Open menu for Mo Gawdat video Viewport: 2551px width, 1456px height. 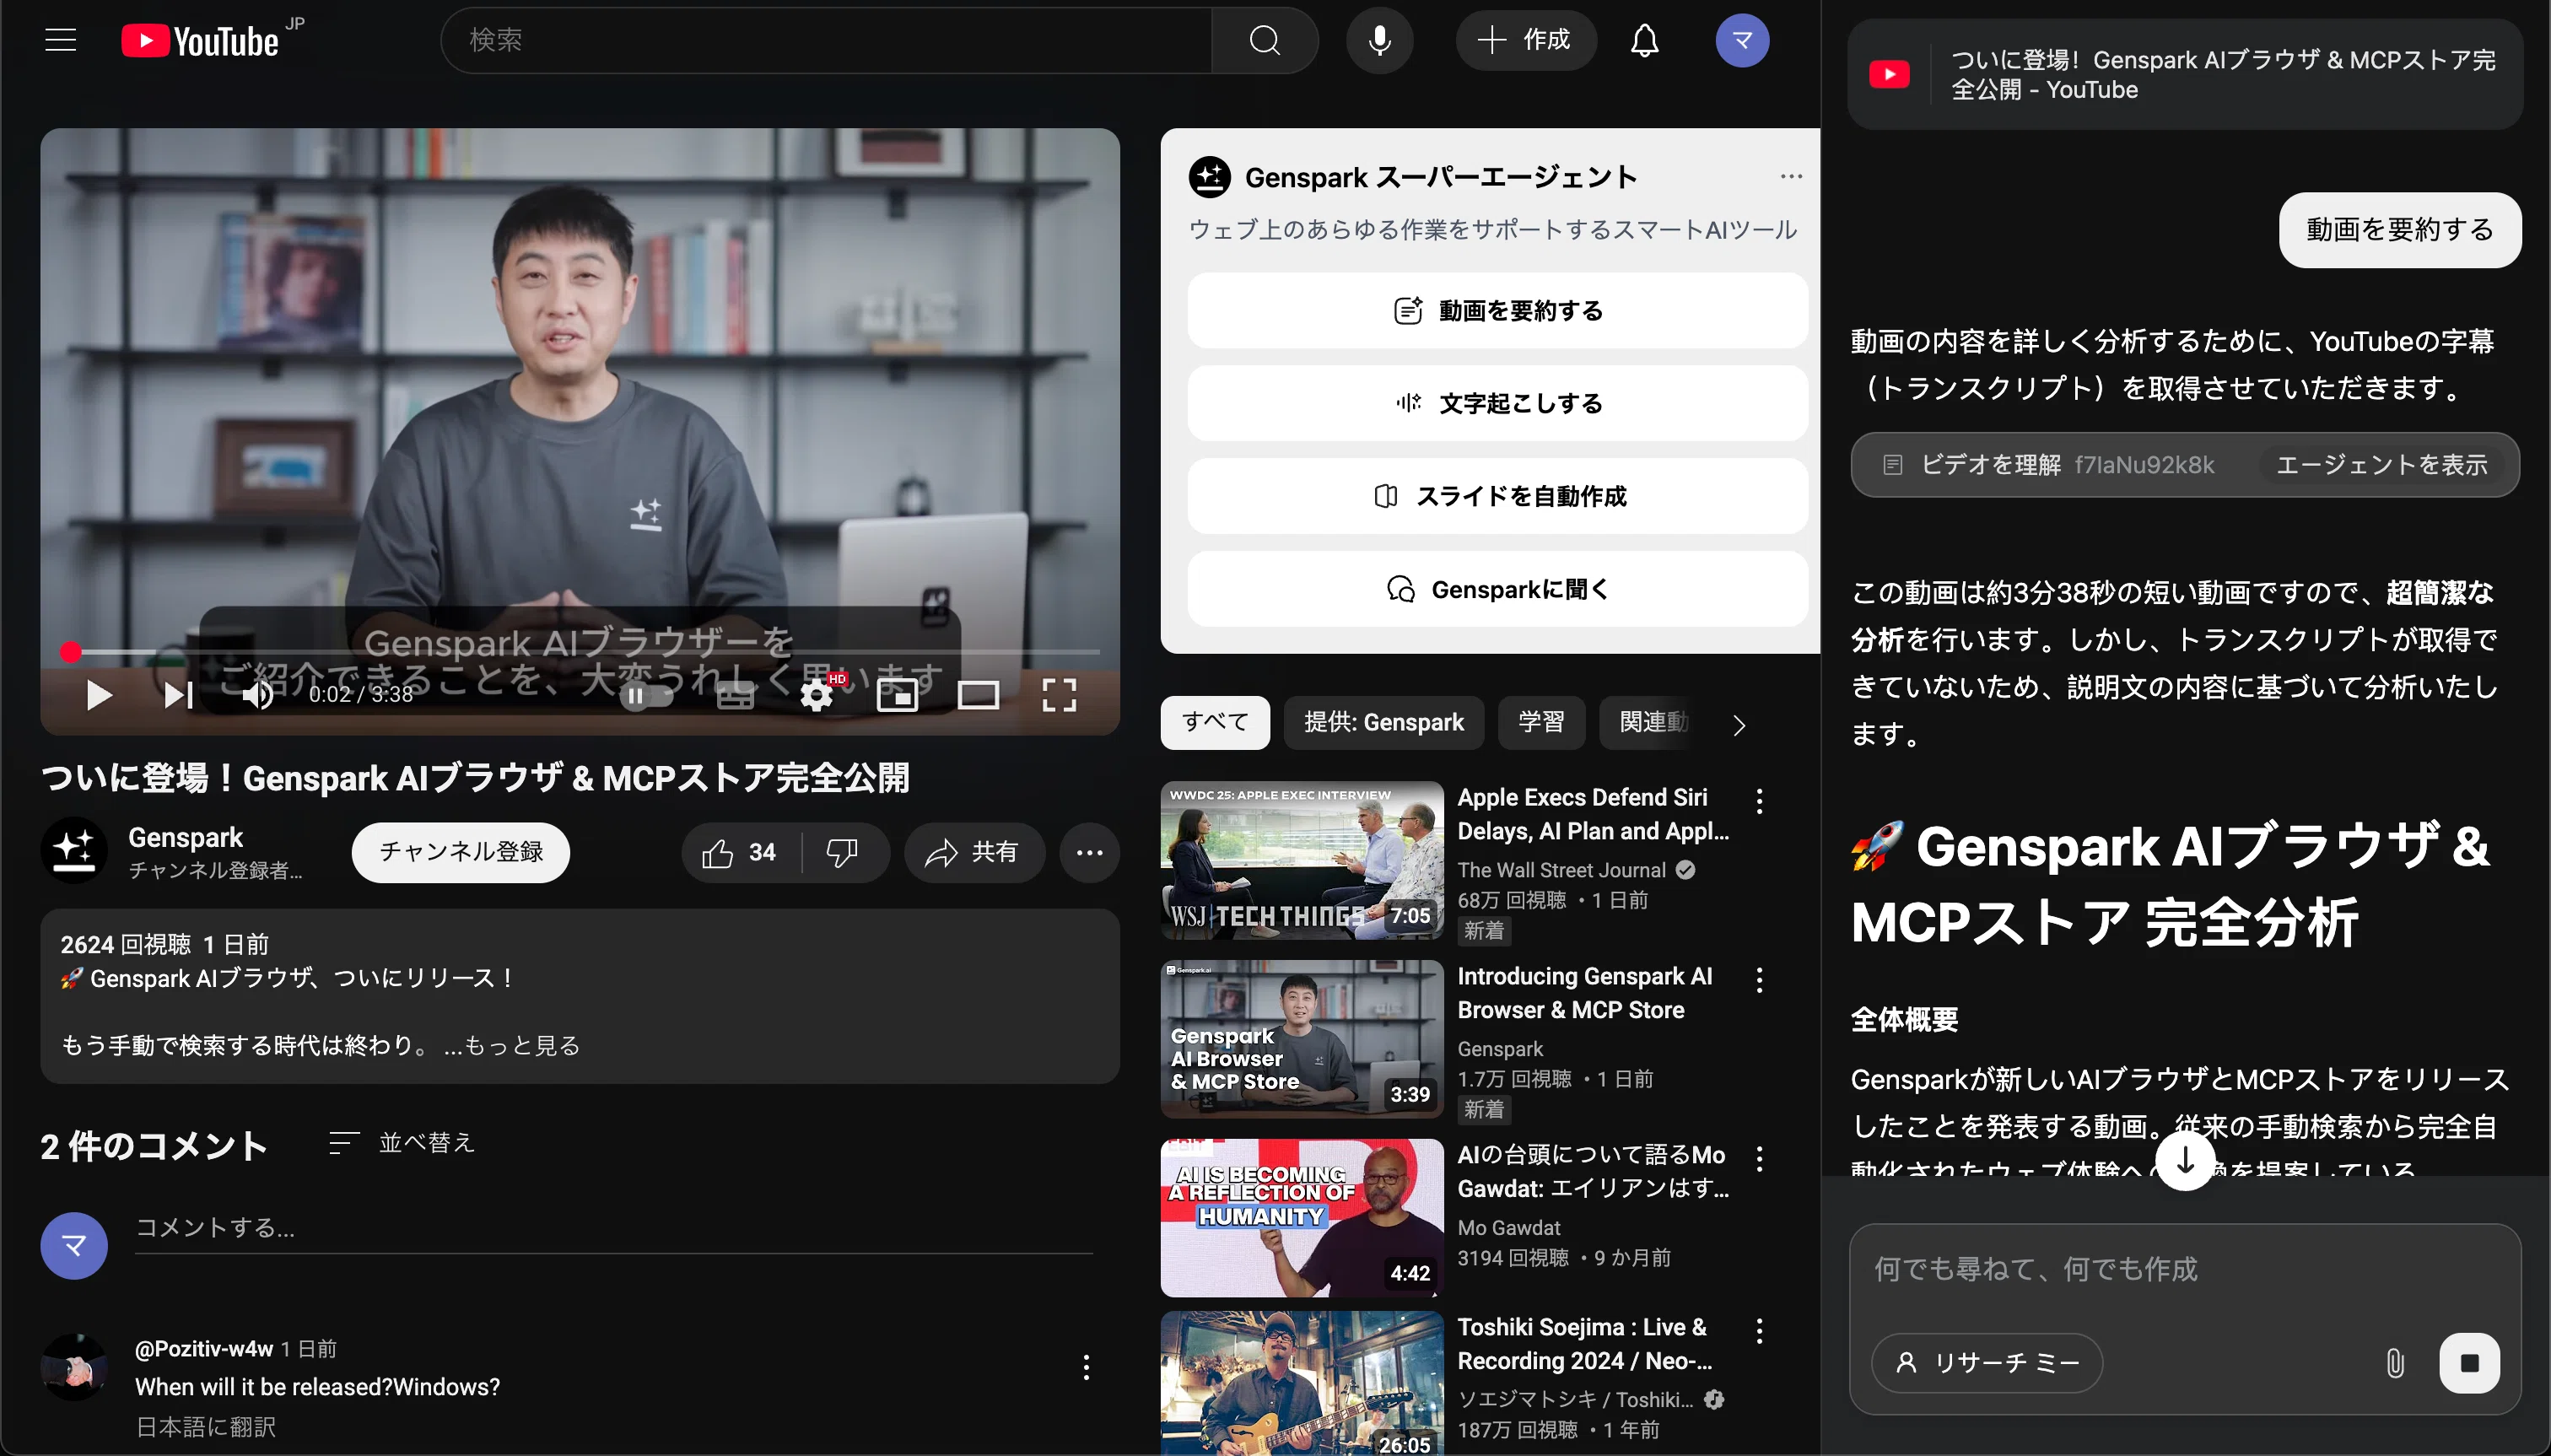pyautogui.click(x=1759, y=1159)
